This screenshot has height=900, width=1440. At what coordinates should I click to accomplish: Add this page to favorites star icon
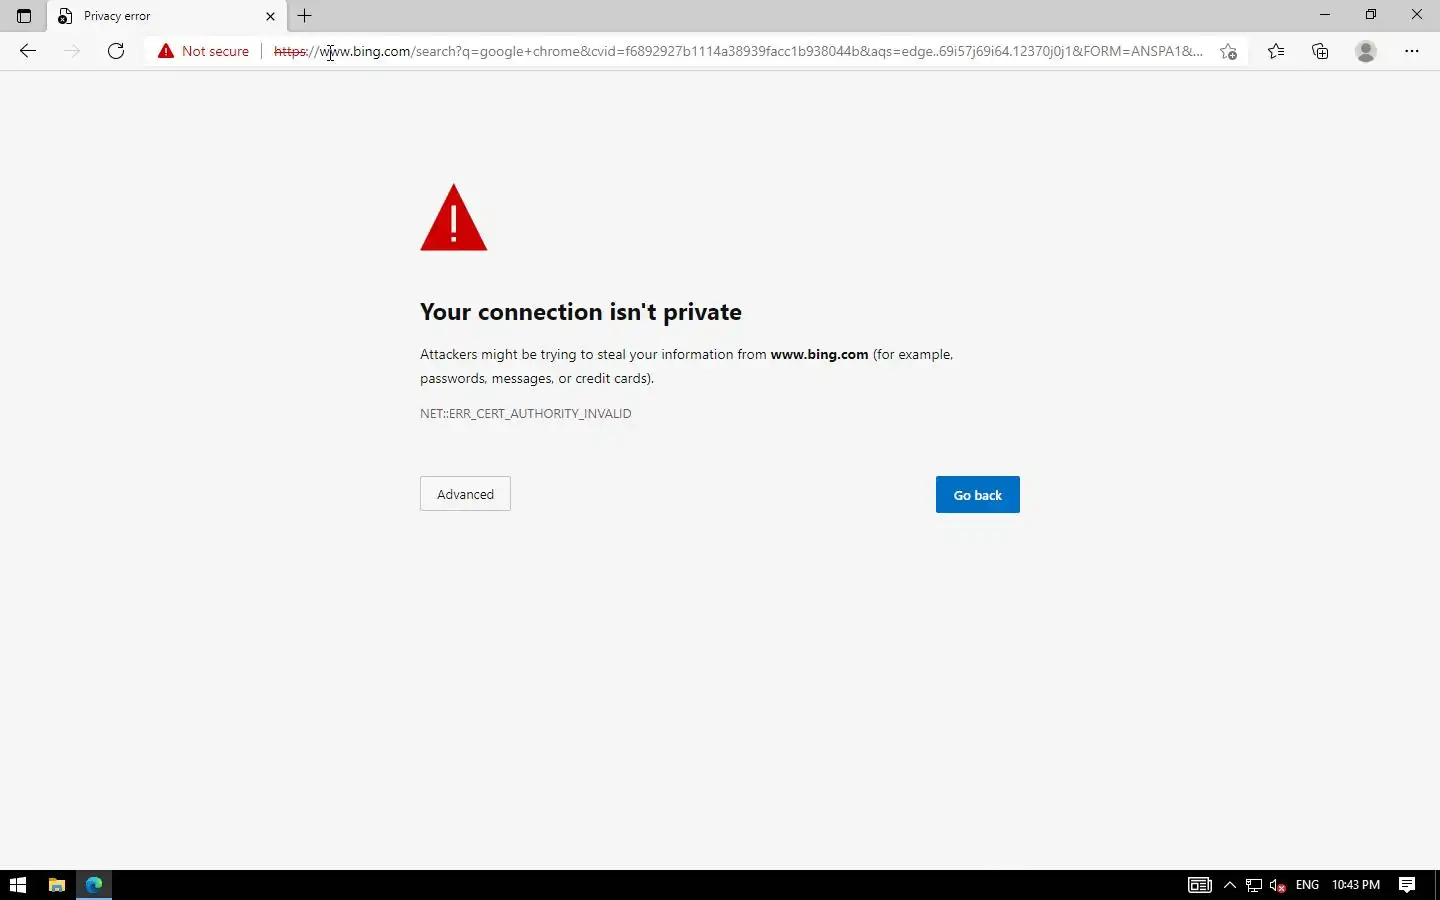pos(1229,51)
